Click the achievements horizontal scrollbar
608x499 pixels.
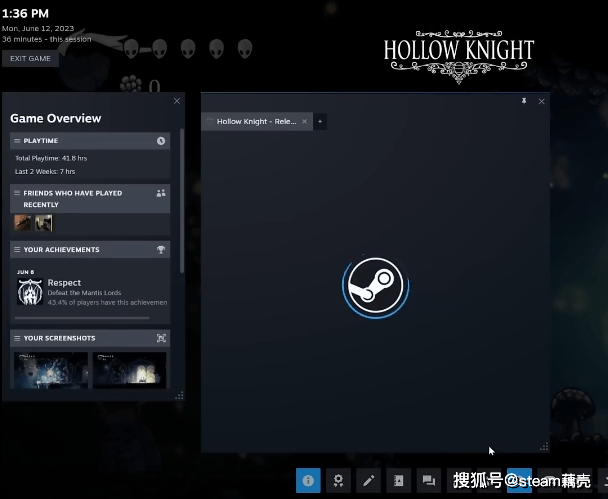pyautogui.click(x=82, y=318)
